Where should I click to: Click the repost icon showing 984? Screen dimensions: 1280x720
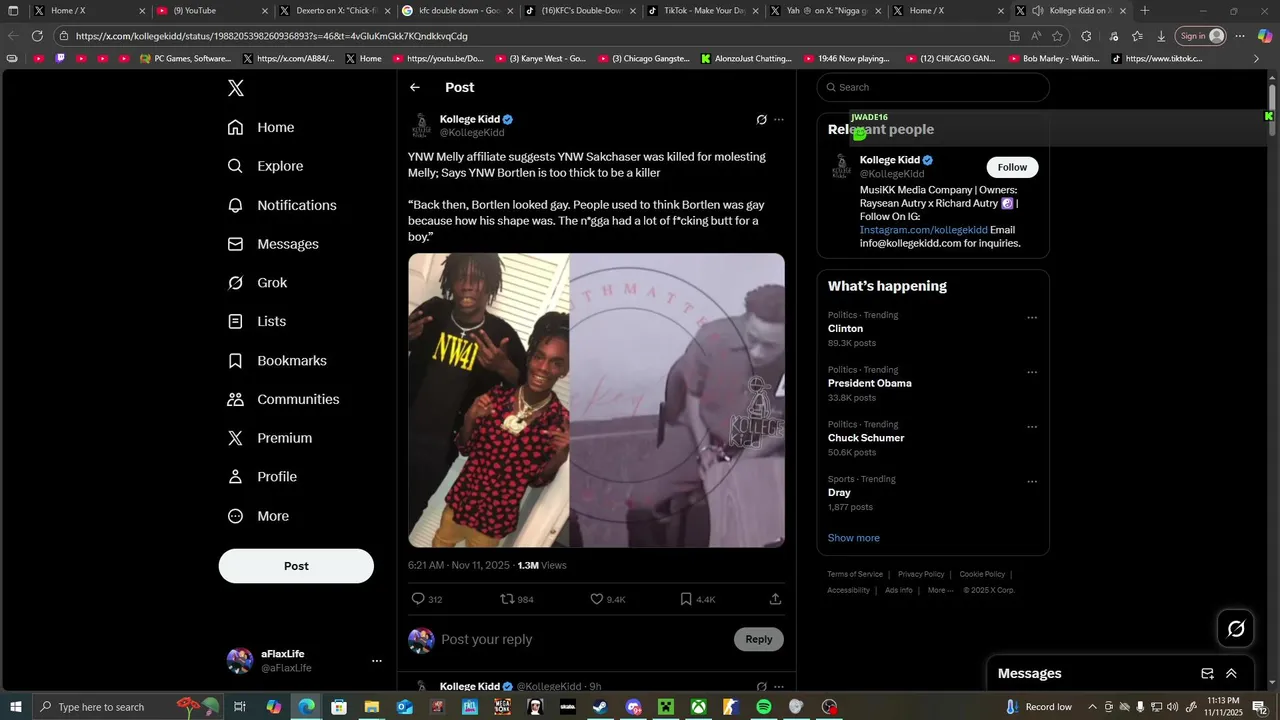[x=507, y=599]
